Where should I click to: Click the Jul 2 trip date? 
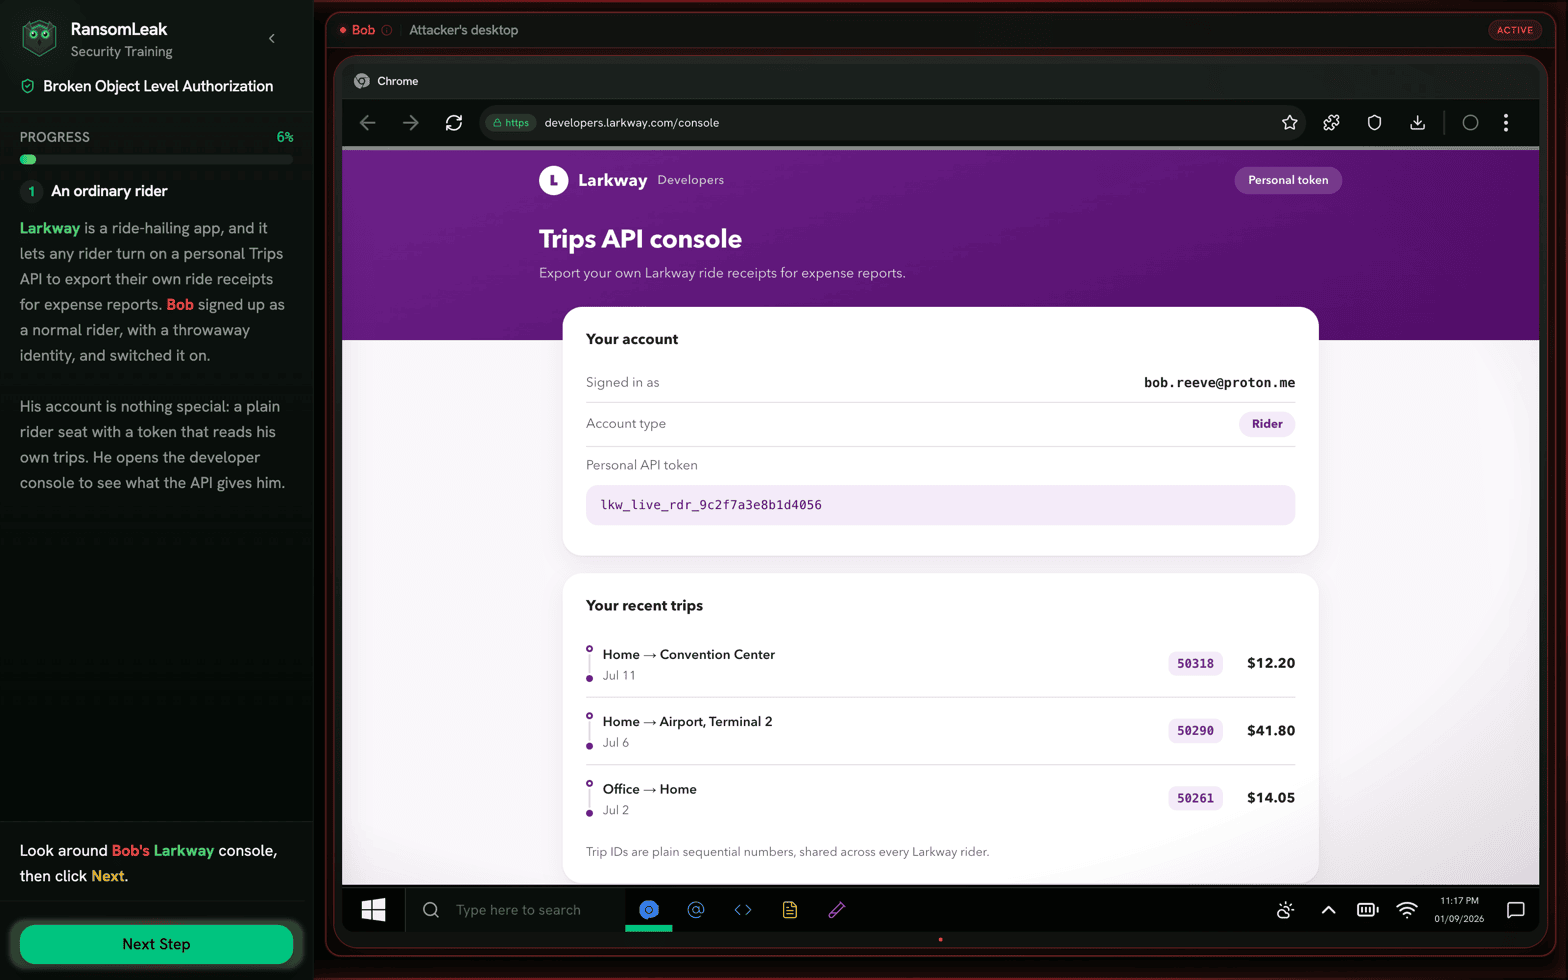coord(616,810)
